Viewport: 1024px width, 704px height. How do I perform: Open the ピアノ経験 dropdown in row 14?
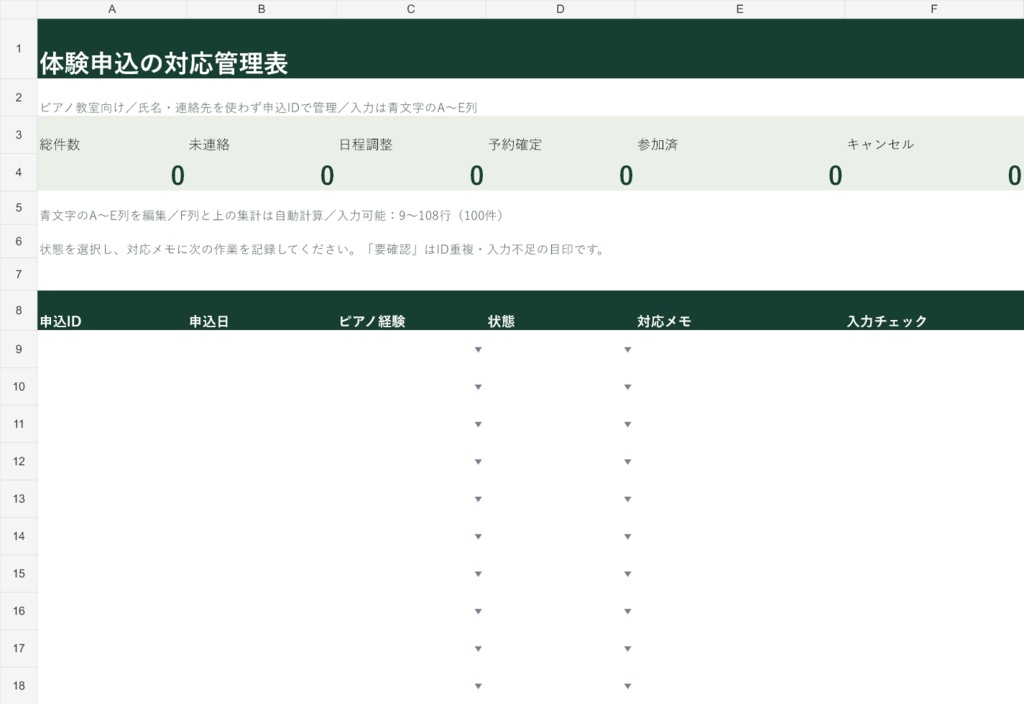coord(478,537)
